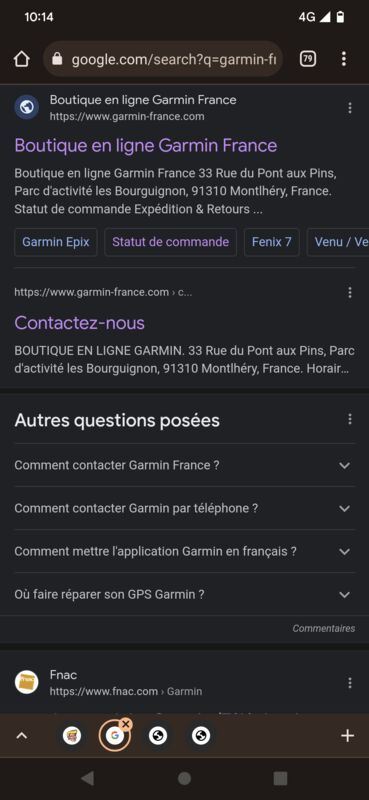Open options menu for Boutique en ligne result
This screenshot has width=369, height=800.
[350, 108]
